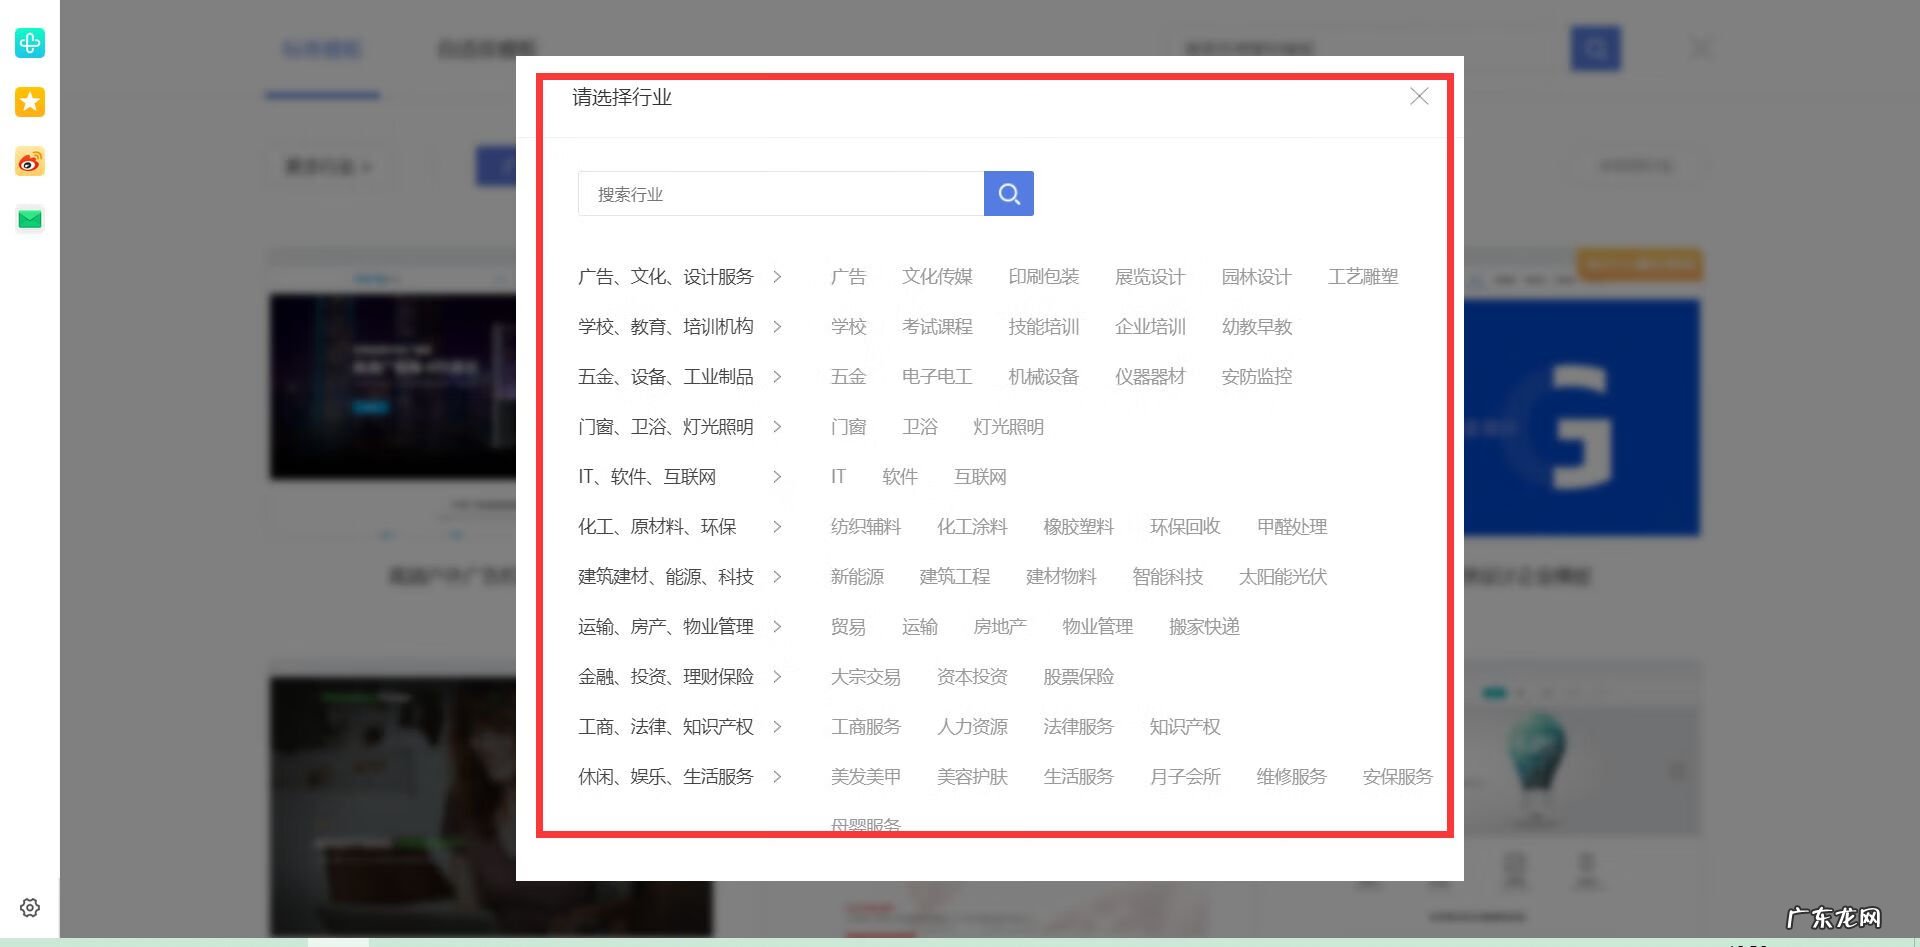1920x947 pixels.
Task: Click the yellow star favorites sidebar icon
Action: [x=29, y=102]
